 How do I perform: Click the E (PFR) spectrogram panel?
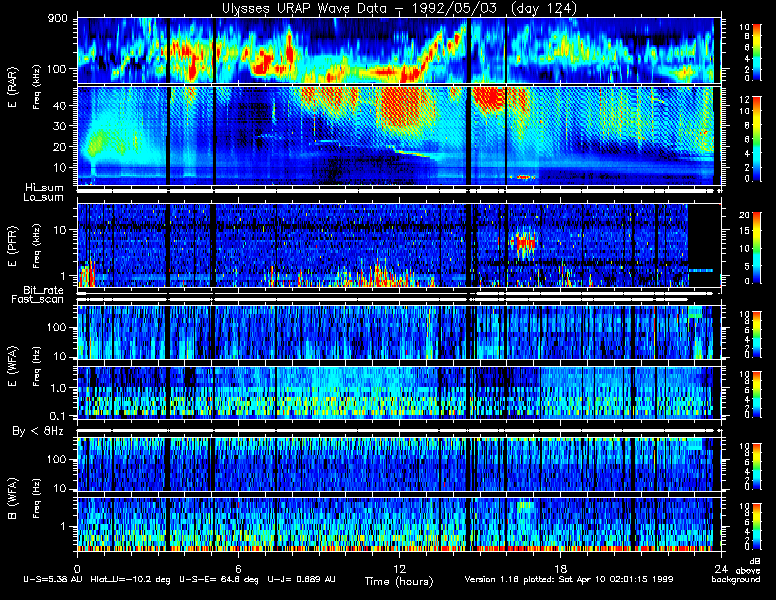click(x=399, y=245)
